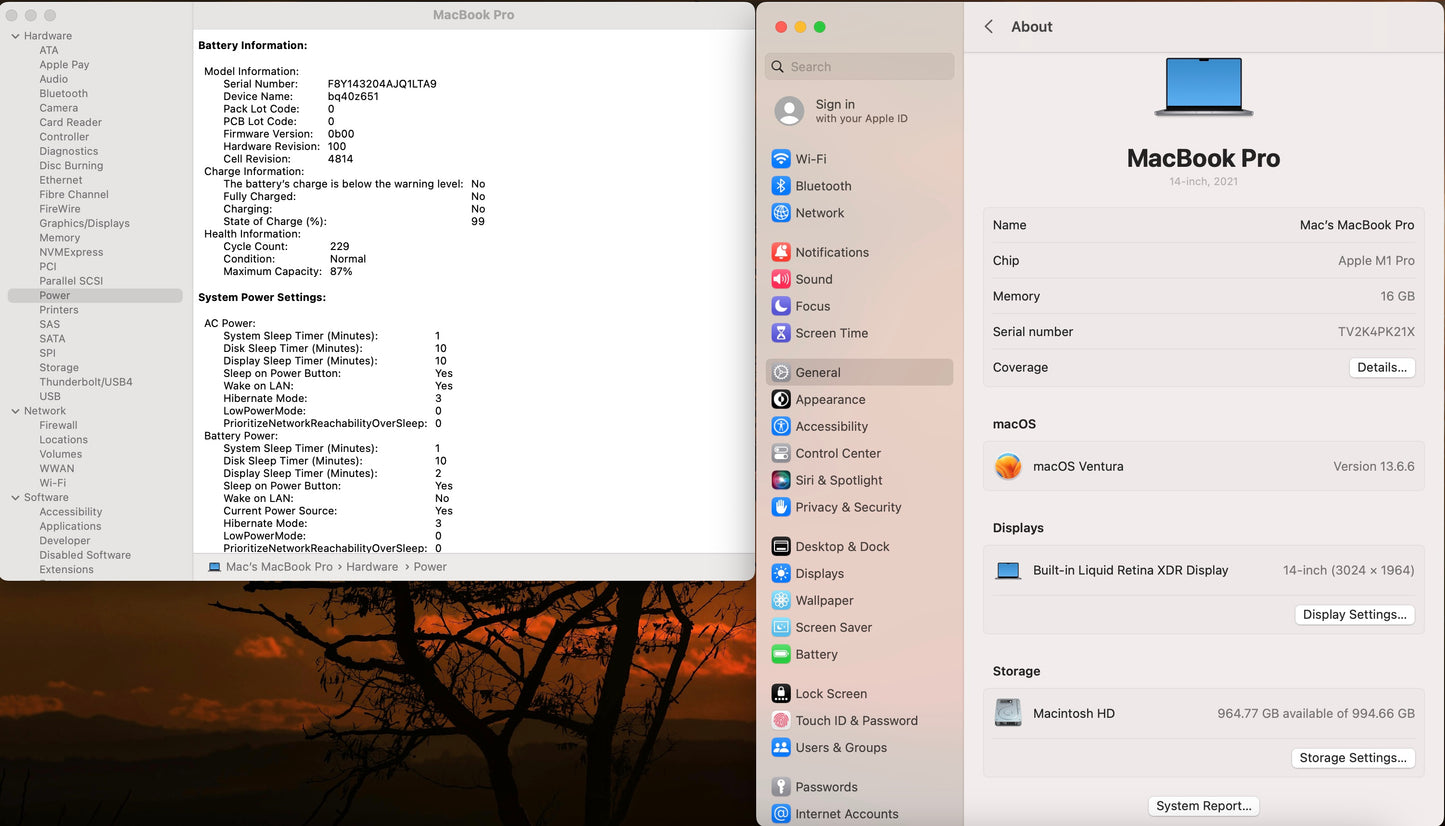This screenshot has width=1445, height=826.
Task: Open Siri & Spotlight icon
Action: click(781, 480)
